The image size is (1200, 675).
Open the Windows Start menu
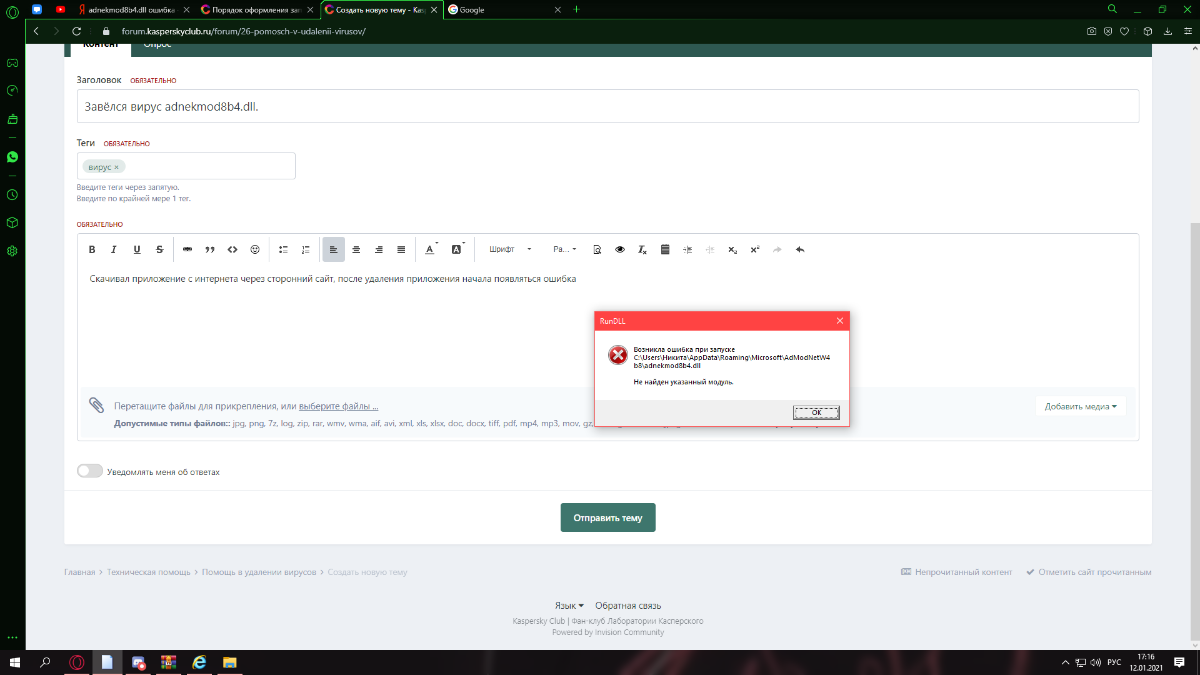click(14, 662)
